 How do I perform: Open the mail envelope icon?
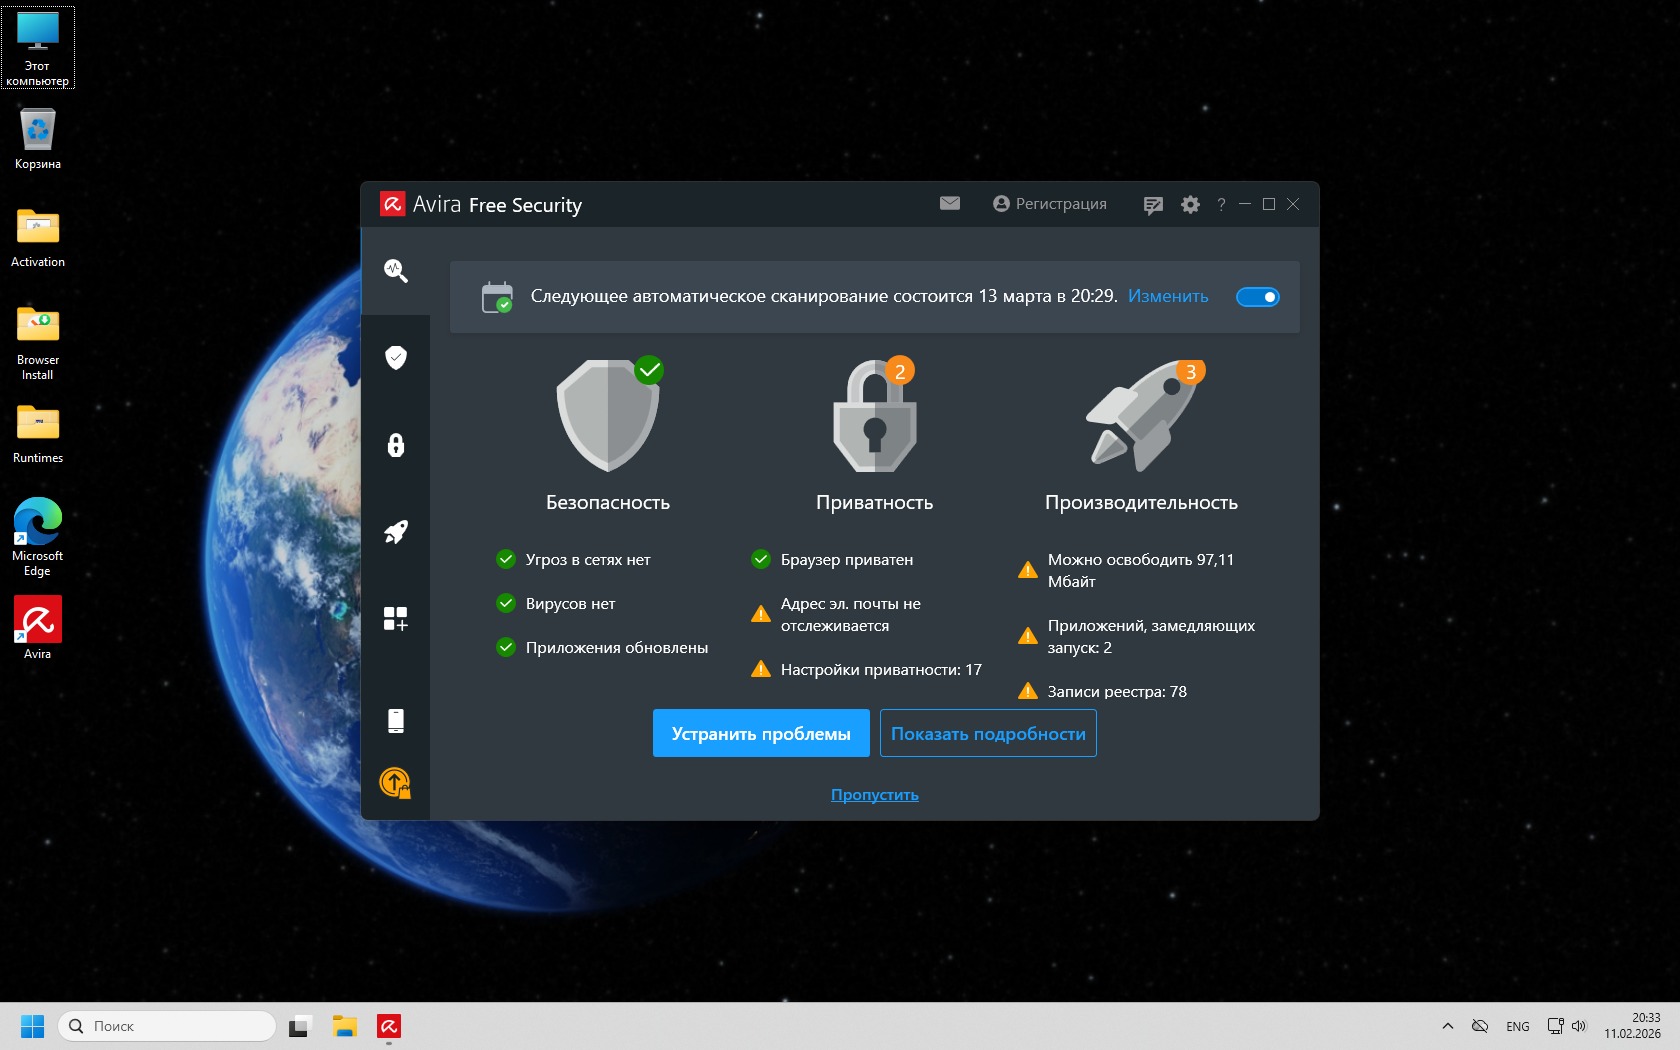click(x=949, y=204)
